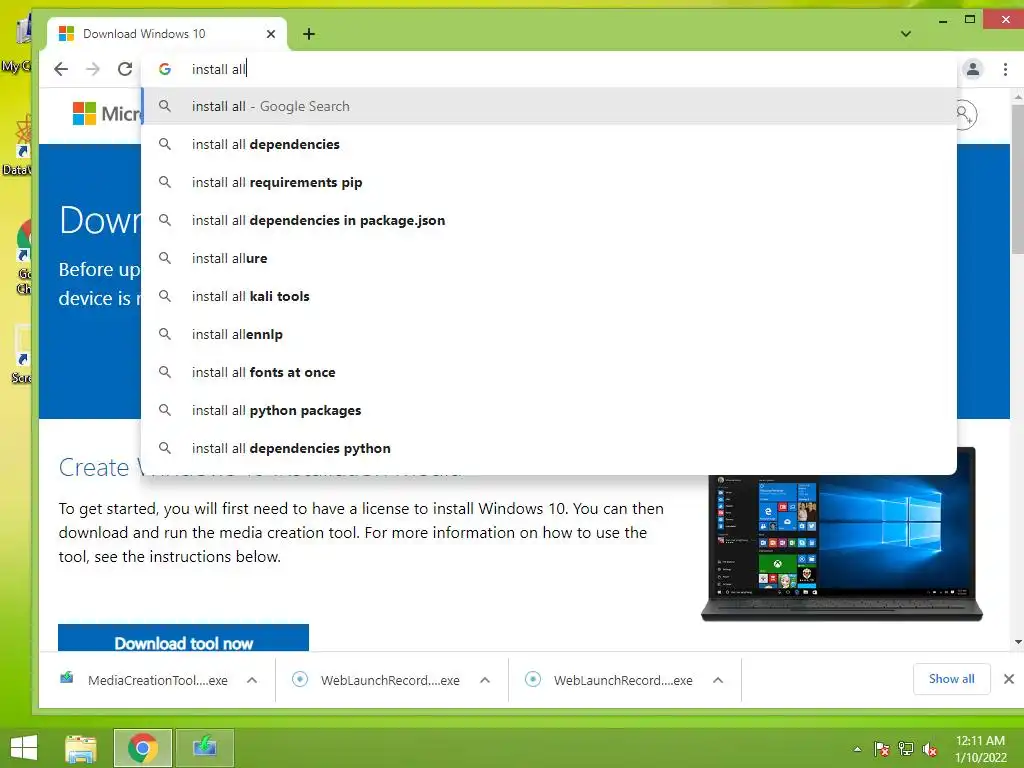
Task: Close the Download Windows 10 tab
Action: [x=271, y=34]
